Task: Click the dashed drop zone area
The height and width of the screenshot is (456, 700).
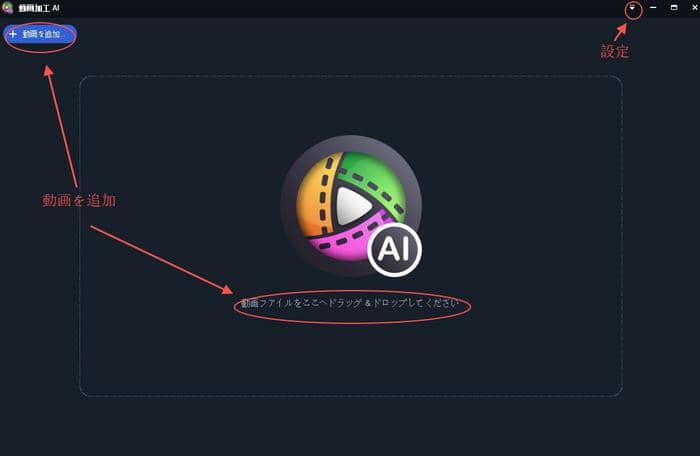Action: [351, 236]
